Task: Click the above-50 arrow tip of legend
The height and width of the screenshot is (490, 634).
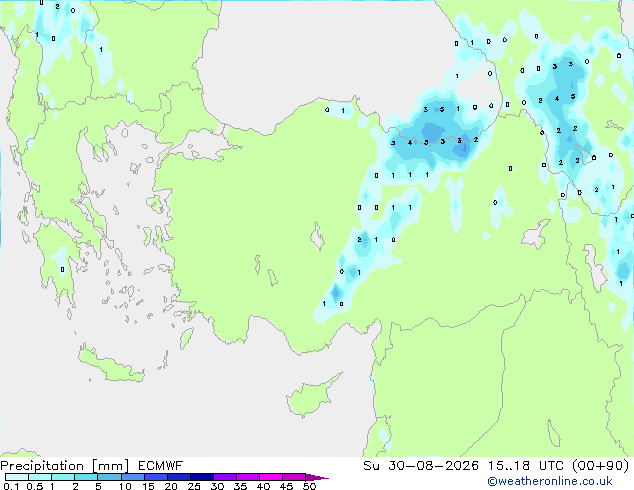Action: (317, 477)
